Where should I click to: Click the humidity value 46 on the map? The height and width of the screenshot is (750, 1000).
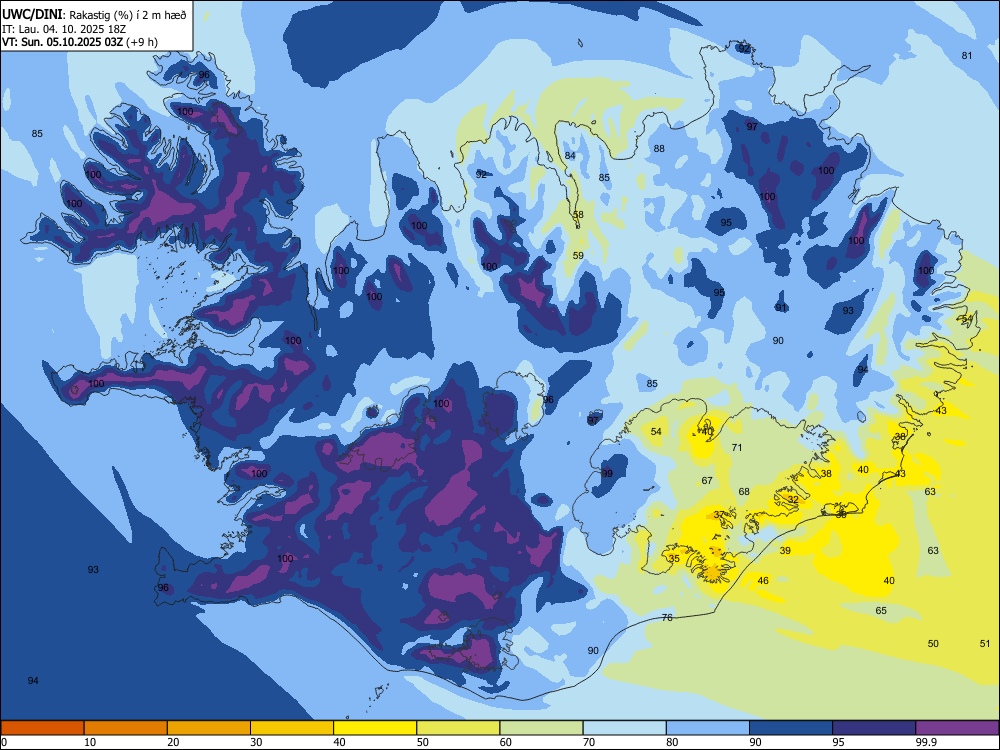point(763,580)
